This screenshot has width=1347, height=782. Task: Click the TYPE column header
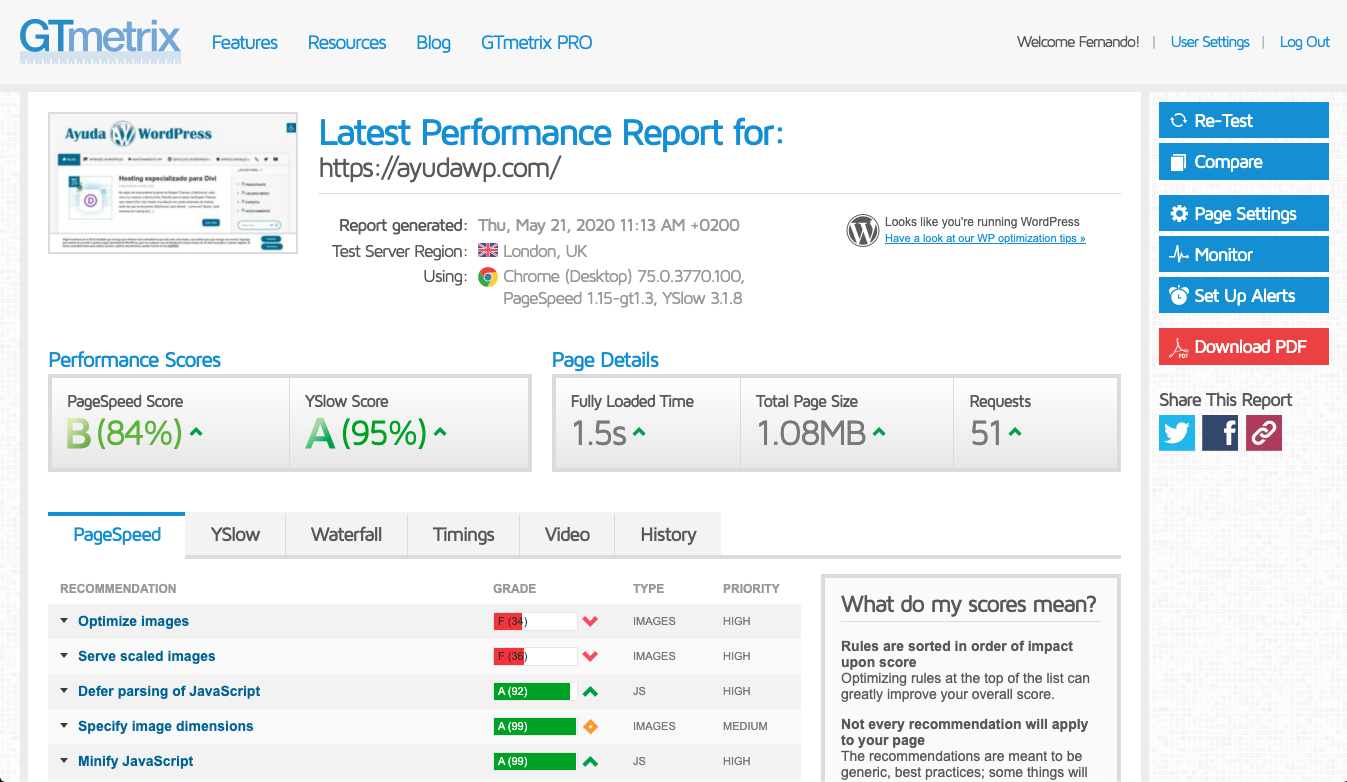[x=648, y=589]
